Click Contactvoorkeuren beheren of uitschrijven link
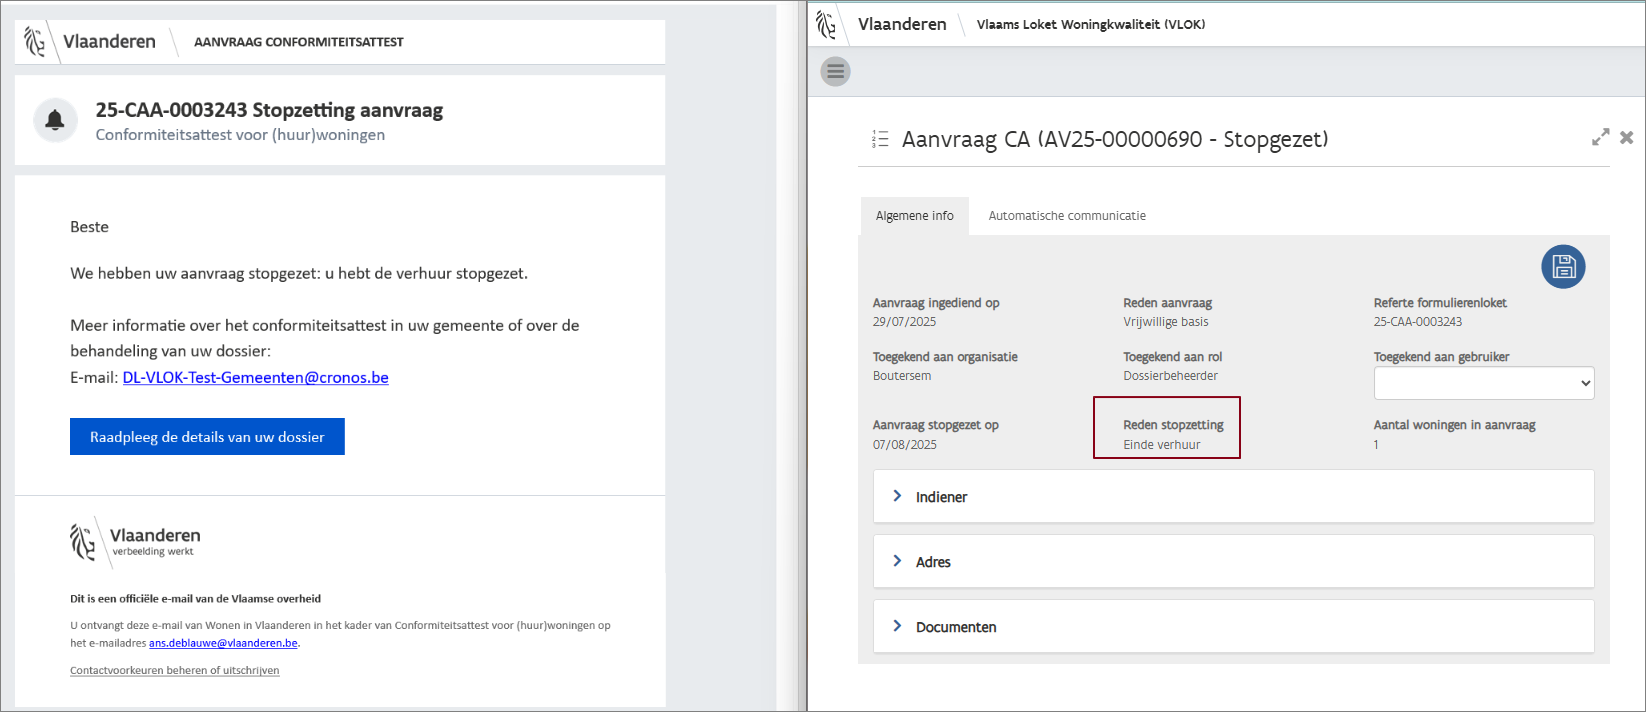 coord(174,671)
